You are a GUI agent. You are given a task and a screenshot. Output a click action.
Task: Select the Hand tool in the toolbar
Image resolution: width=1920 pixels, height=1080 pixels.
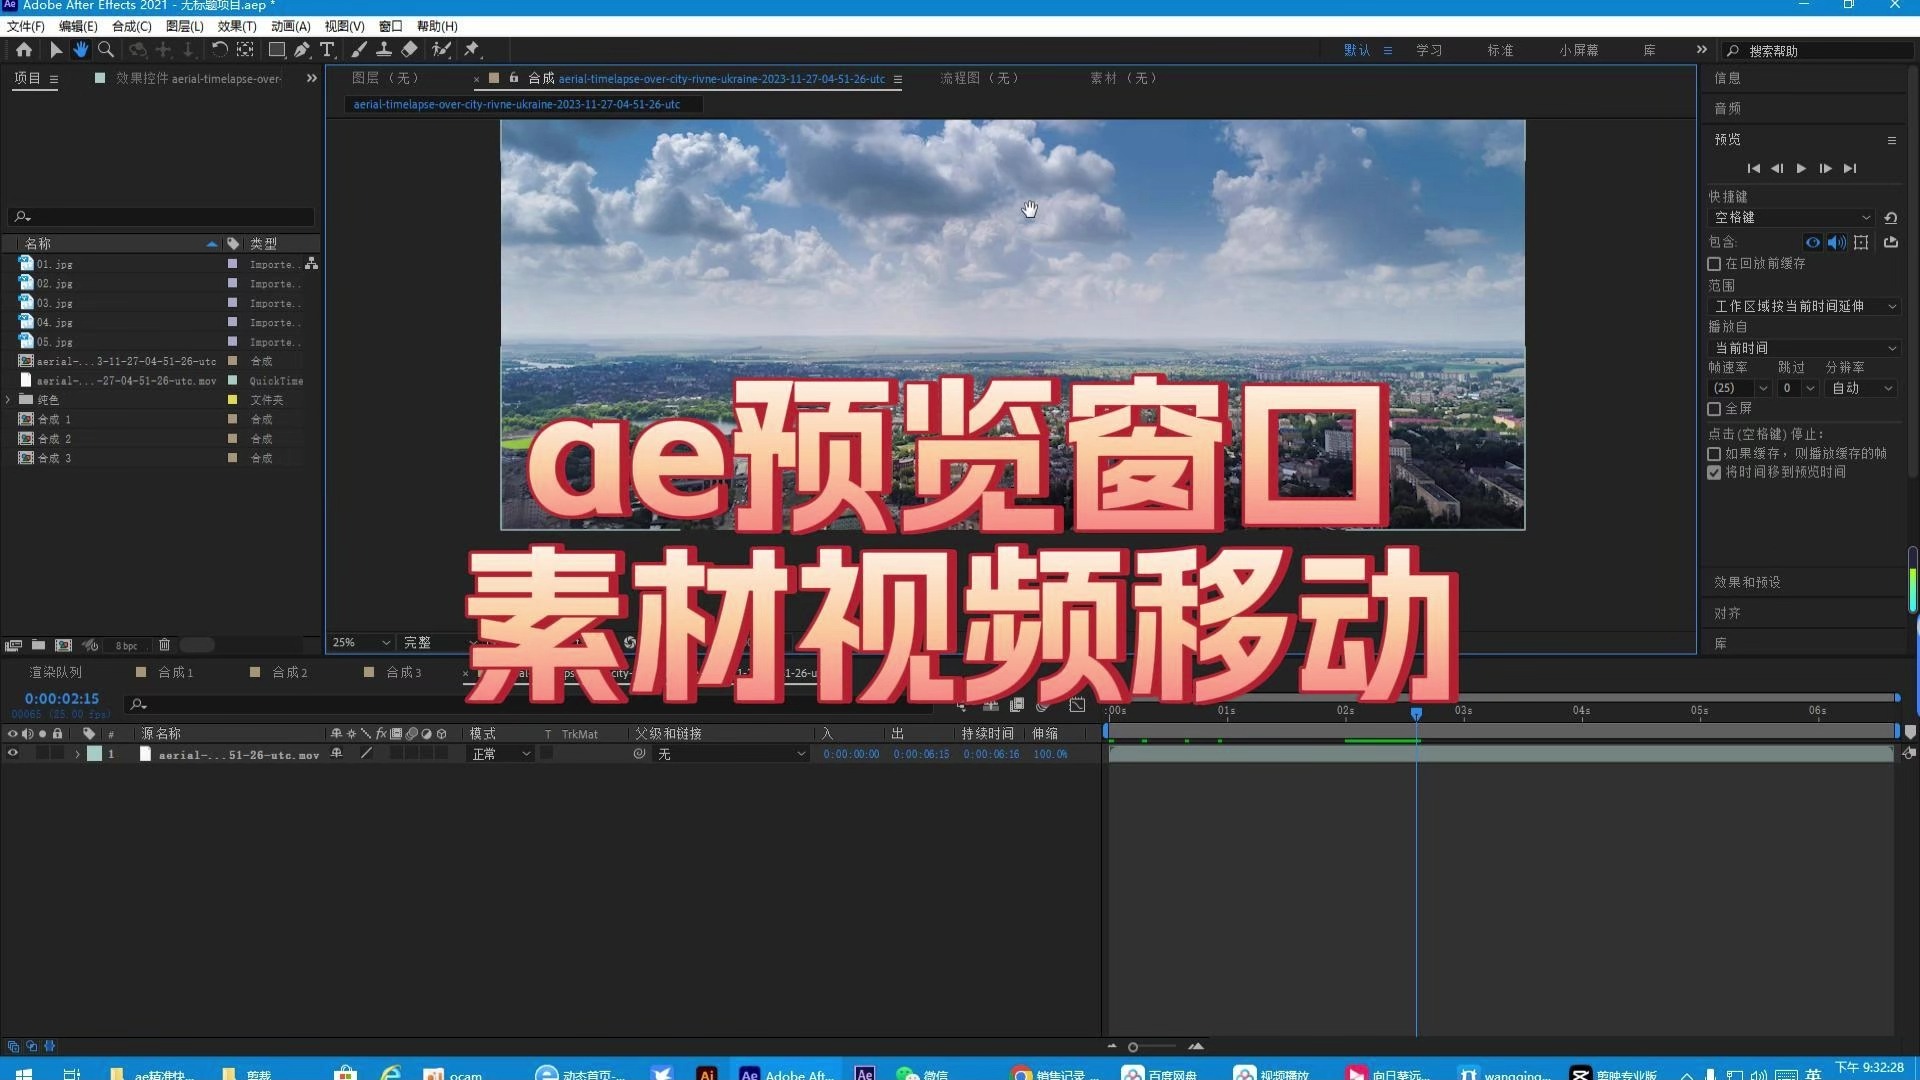tap(81, 50)
